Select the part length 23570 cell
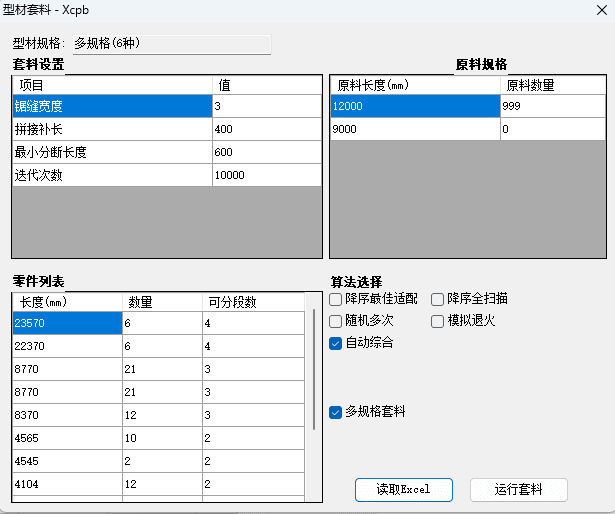The height and width of the screenshot is (514, 615). [67, 323]
